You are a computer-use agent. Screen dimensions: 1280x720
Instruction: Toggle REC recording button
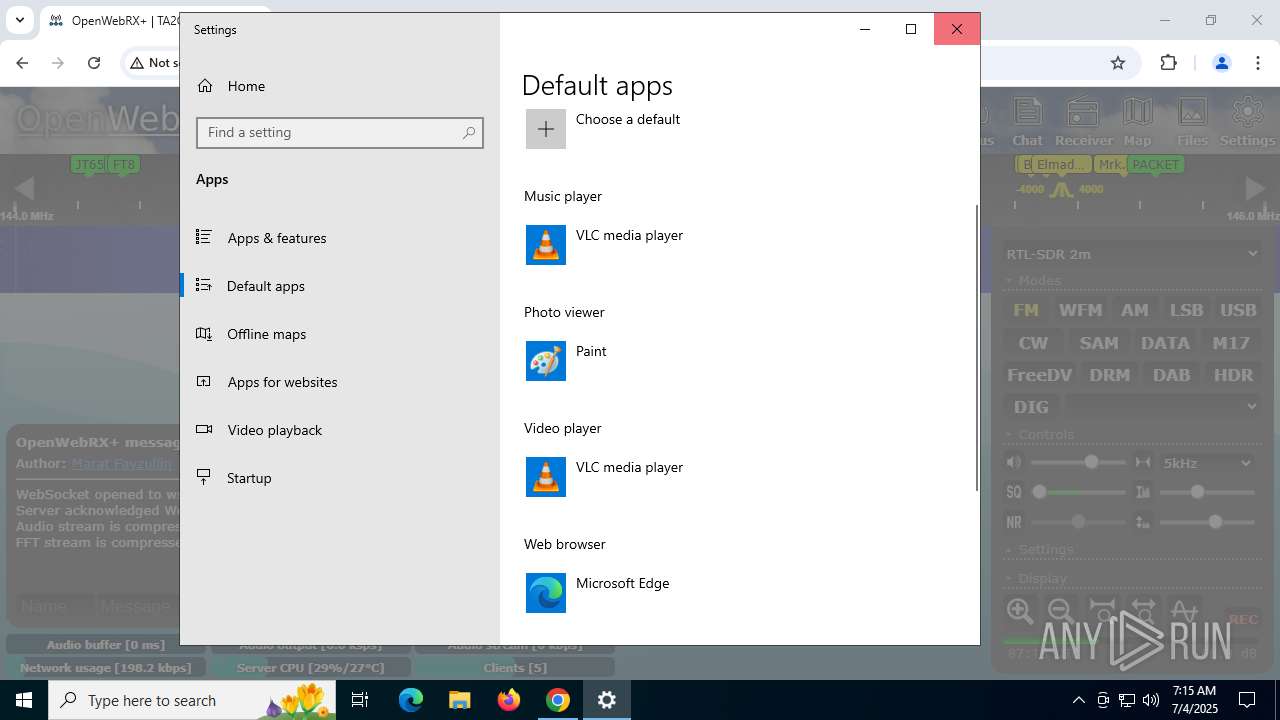coord(1243,620)
